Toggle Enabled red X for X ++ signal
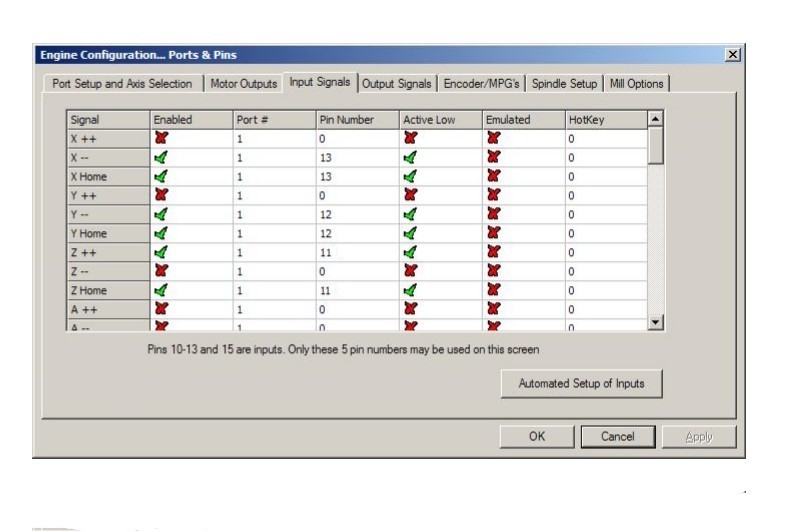The image size is (790, 532). click(161, 139)
